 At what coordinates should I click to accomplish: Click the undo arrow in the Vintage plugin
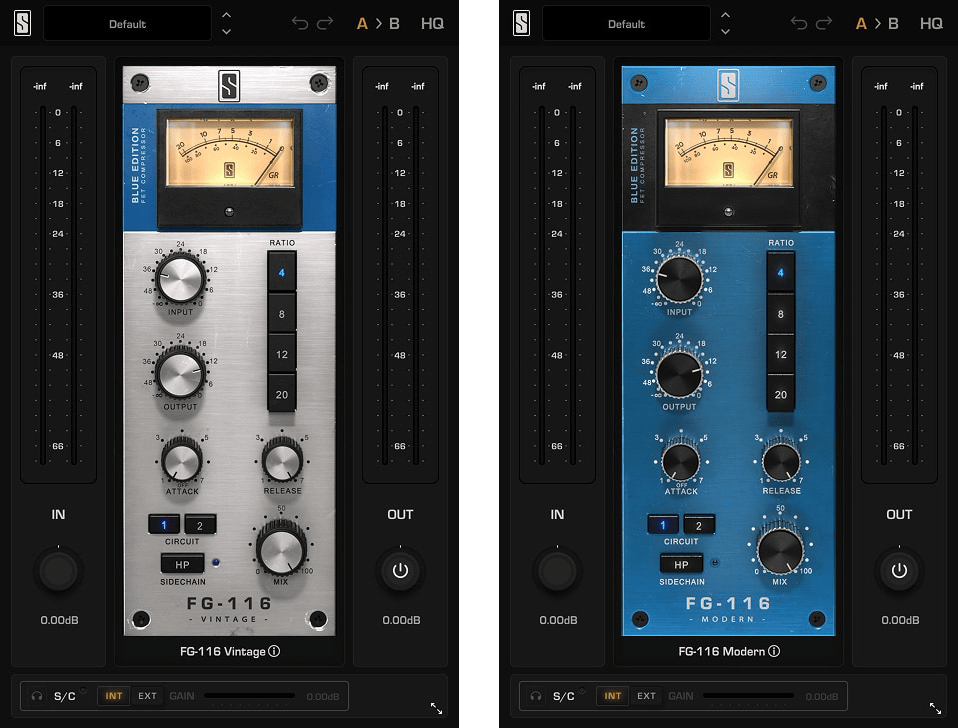[x=300, y=23]
